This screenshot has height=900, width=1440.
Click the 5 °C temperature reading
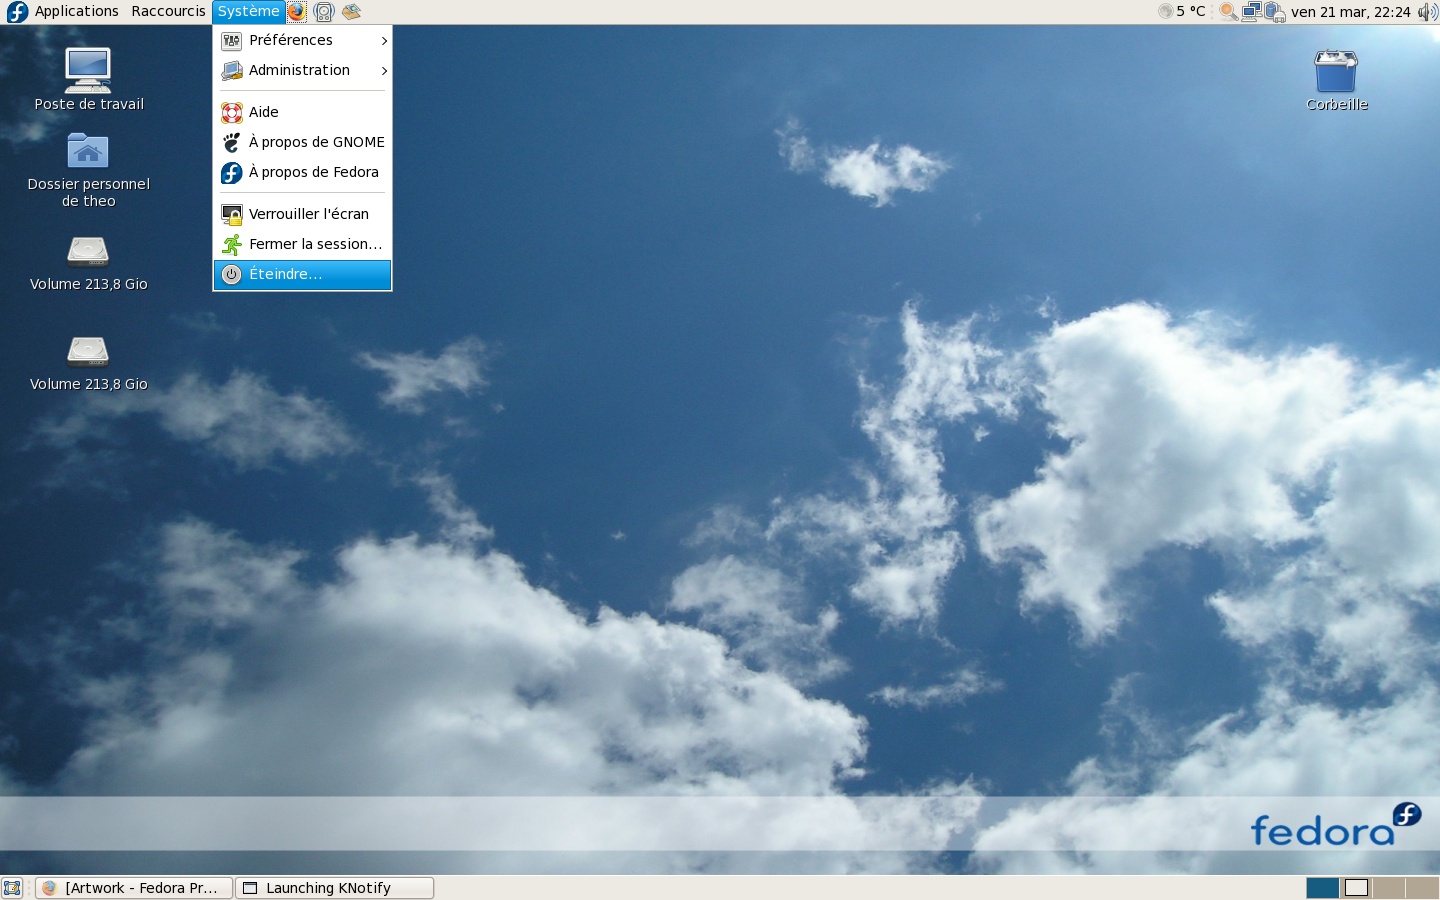[x=1191, y=12]
